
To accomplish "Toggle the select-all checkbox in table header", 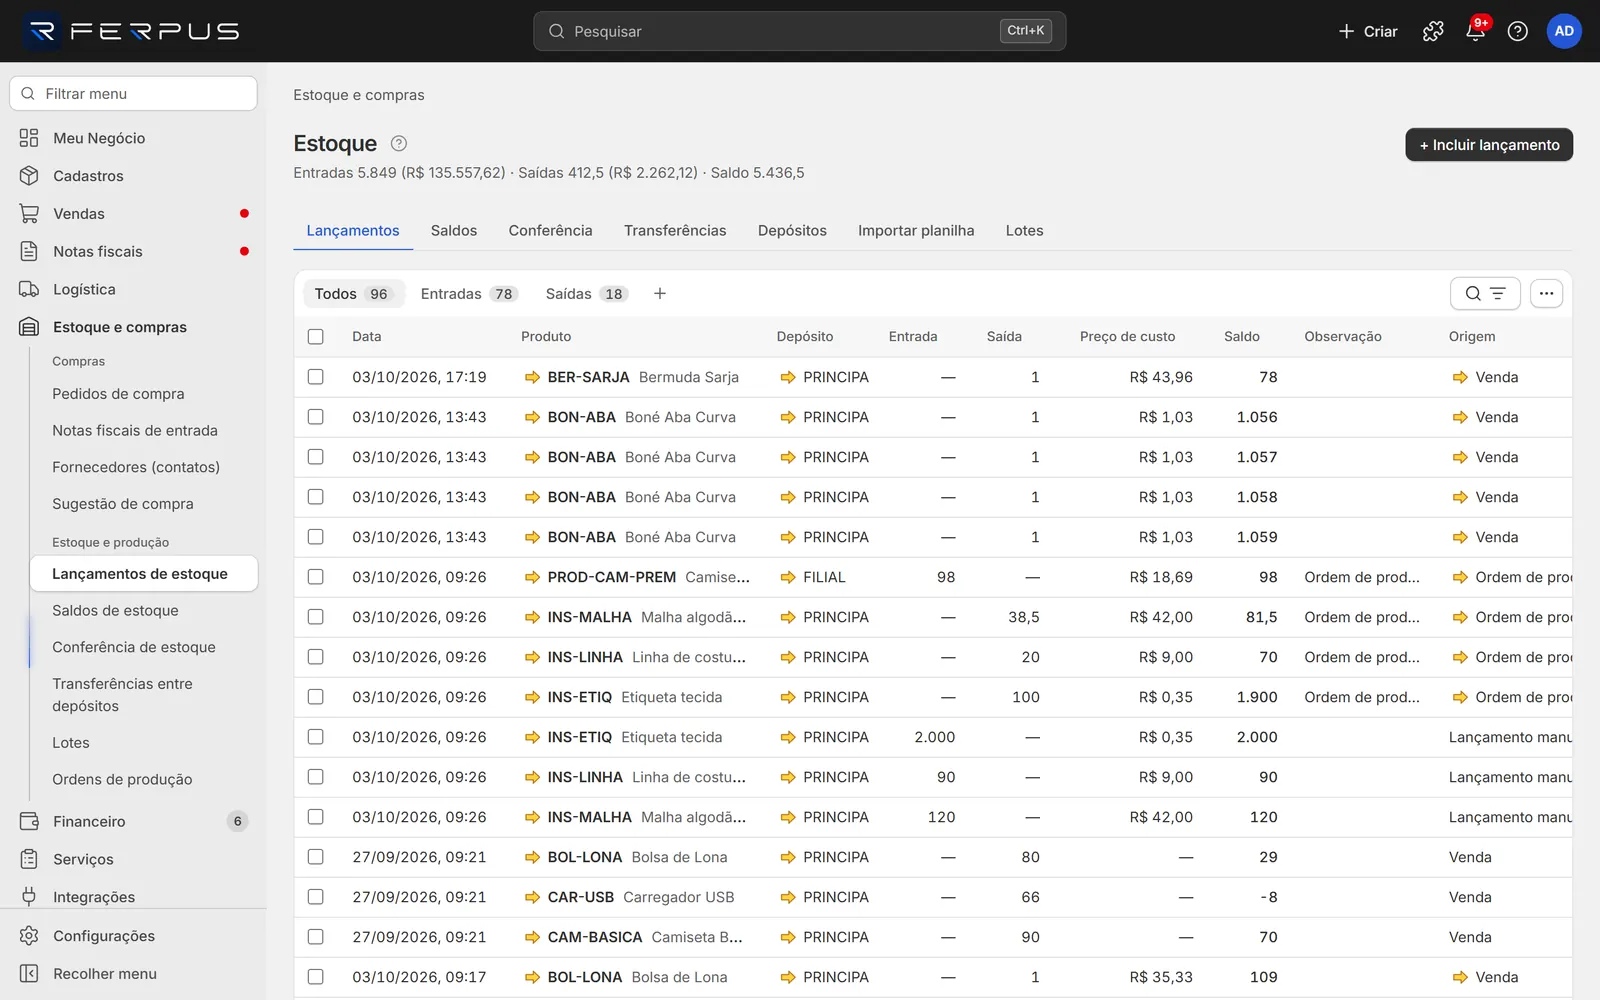I will tap(316, 337).
